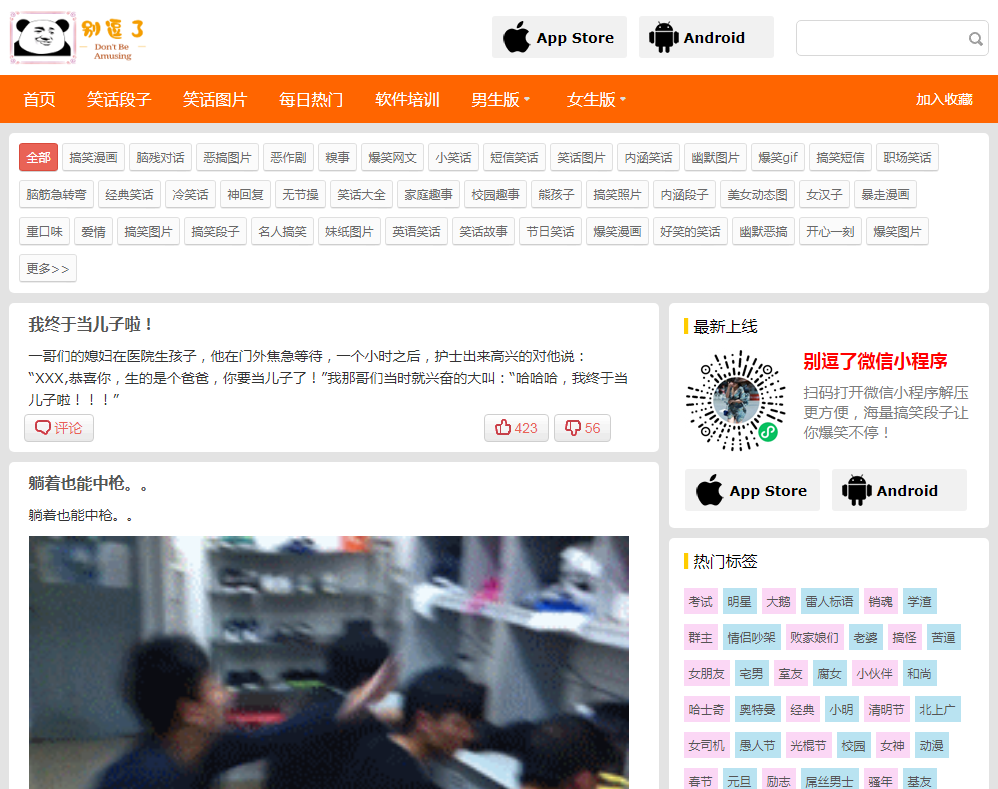Click the sidebar Android download button
Viewport: 998px width, 789px height.
pos(898,491)
